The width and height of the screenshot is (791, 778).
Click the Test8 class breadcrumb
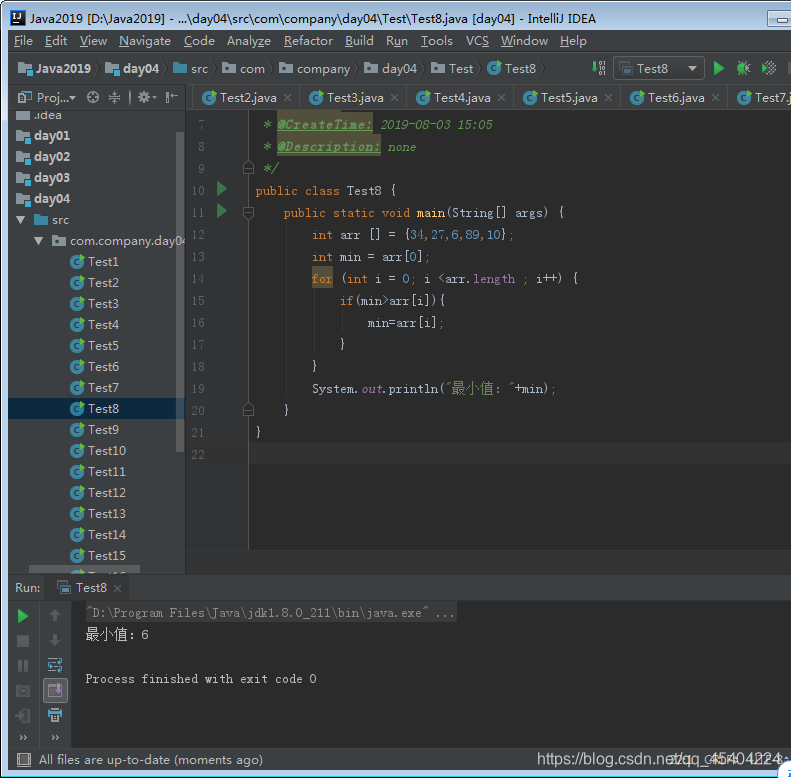512,69
